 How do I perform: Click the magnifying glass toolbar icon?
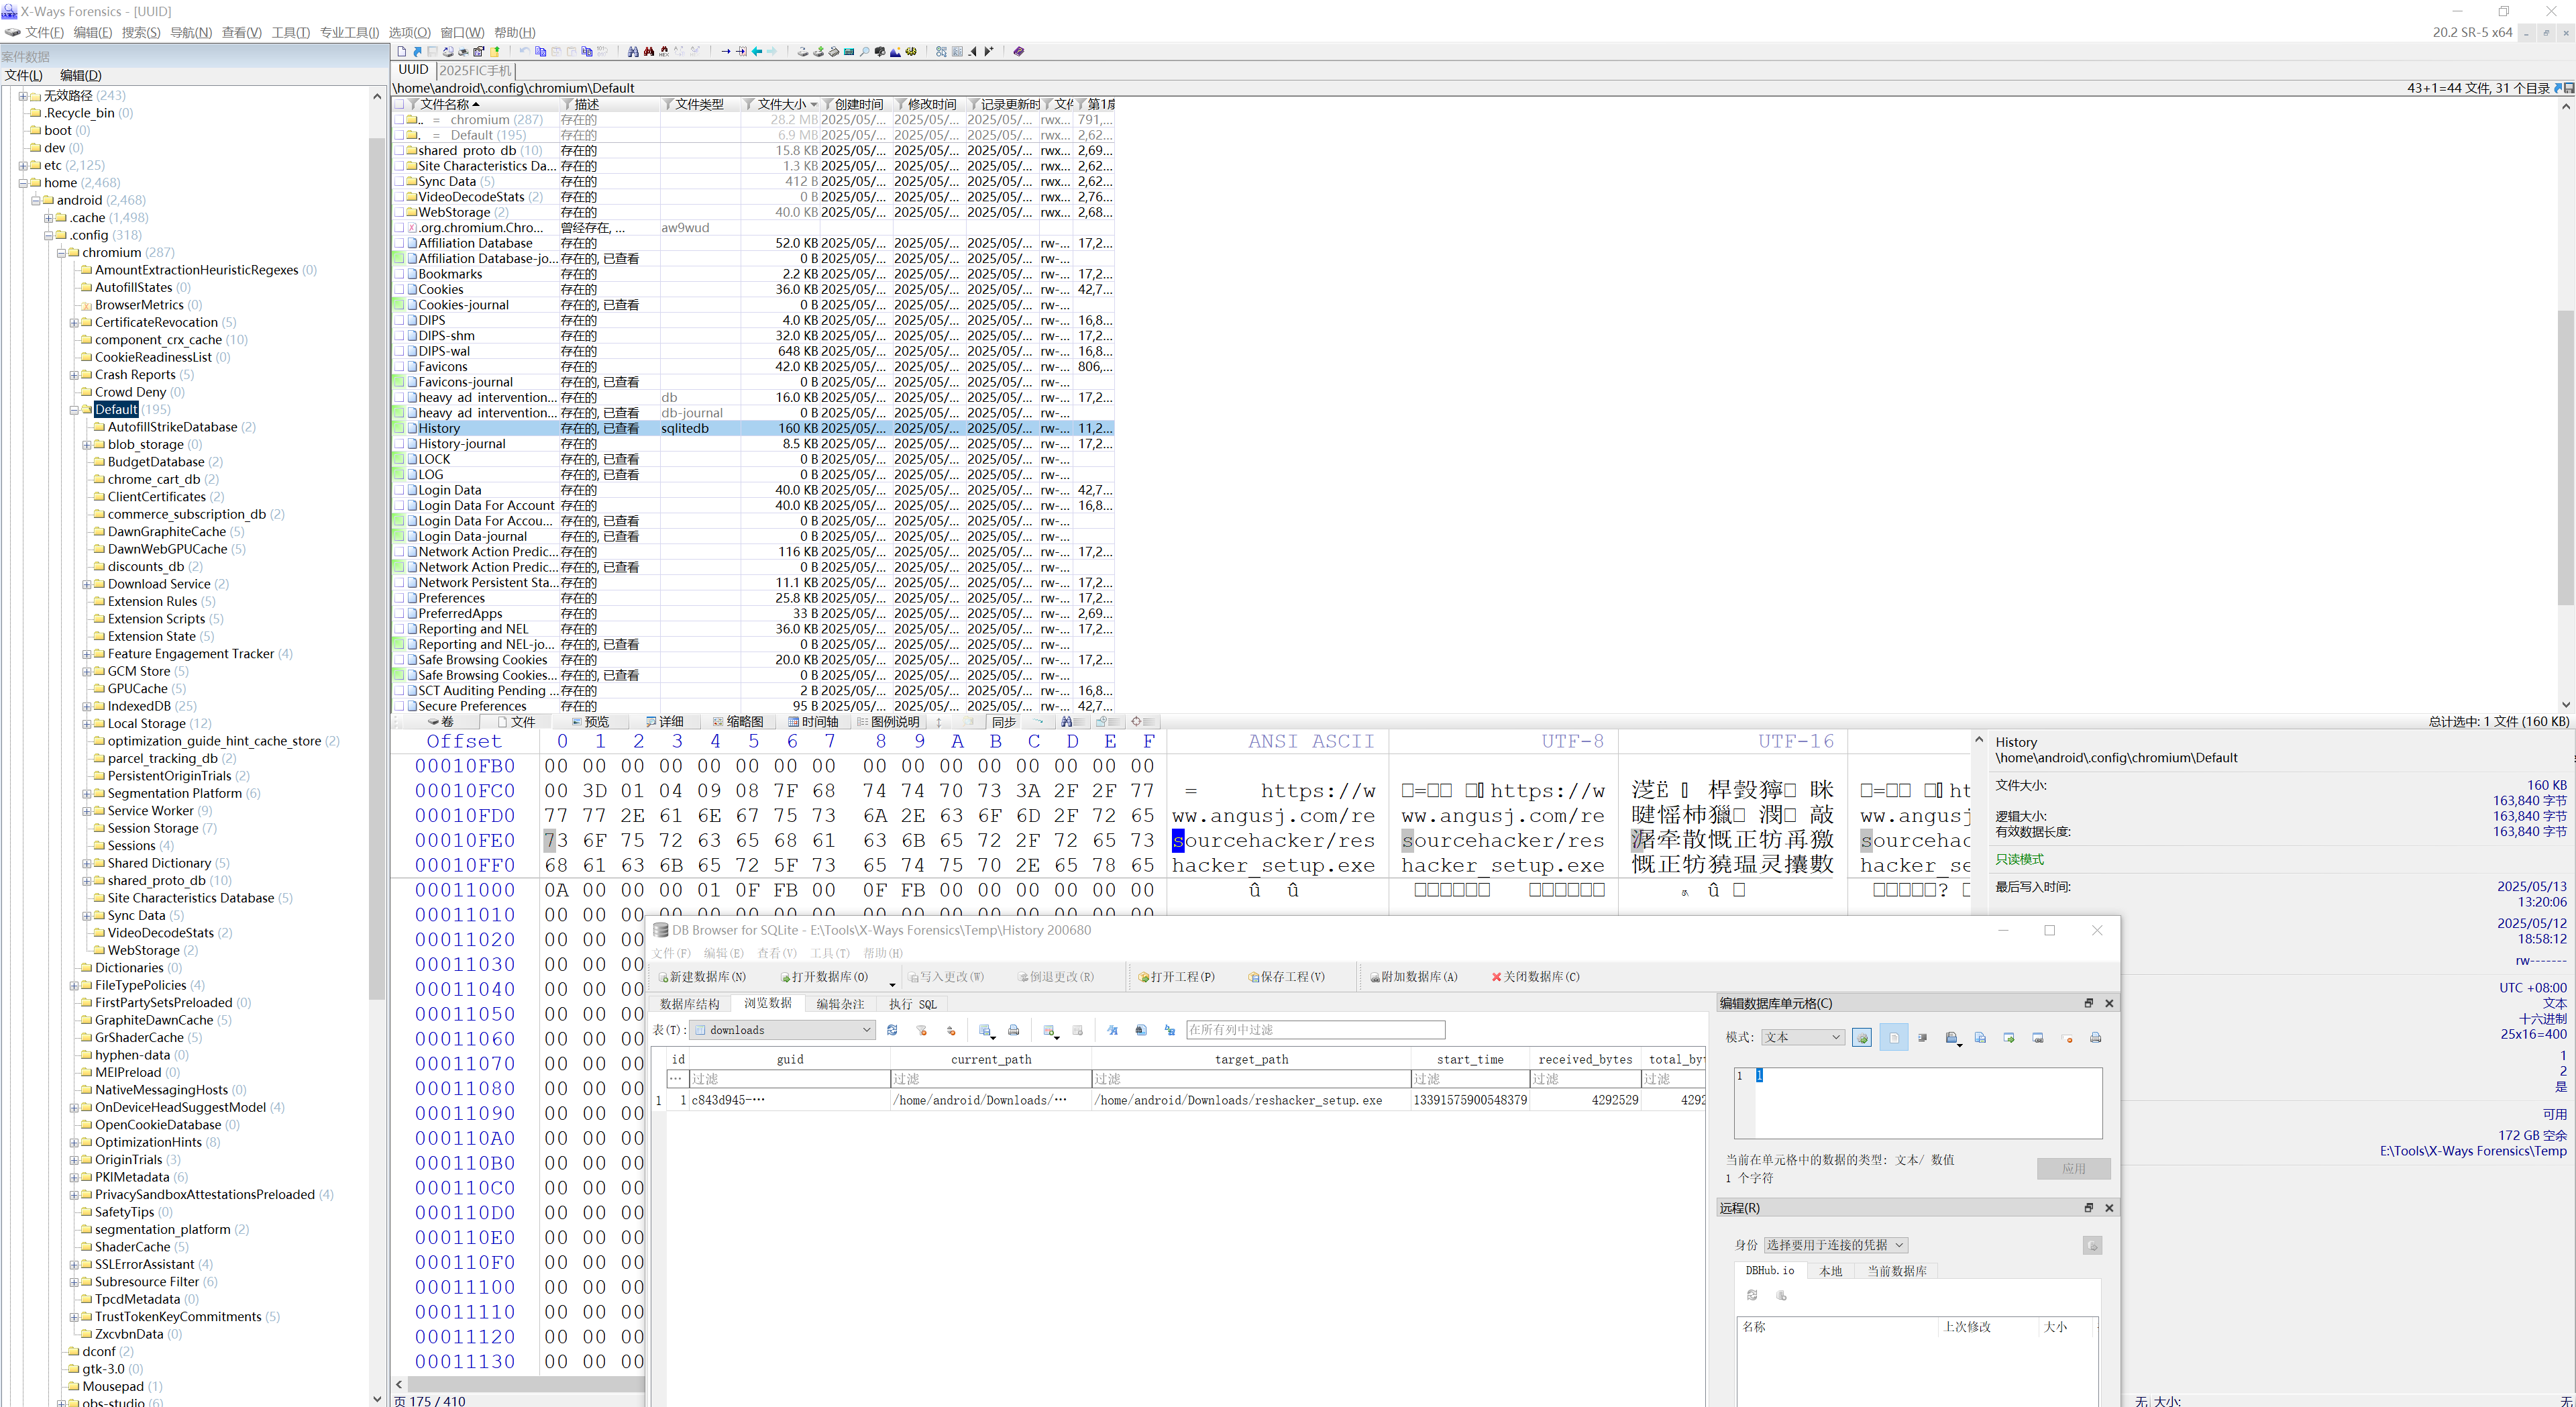(x=864, y=51)
